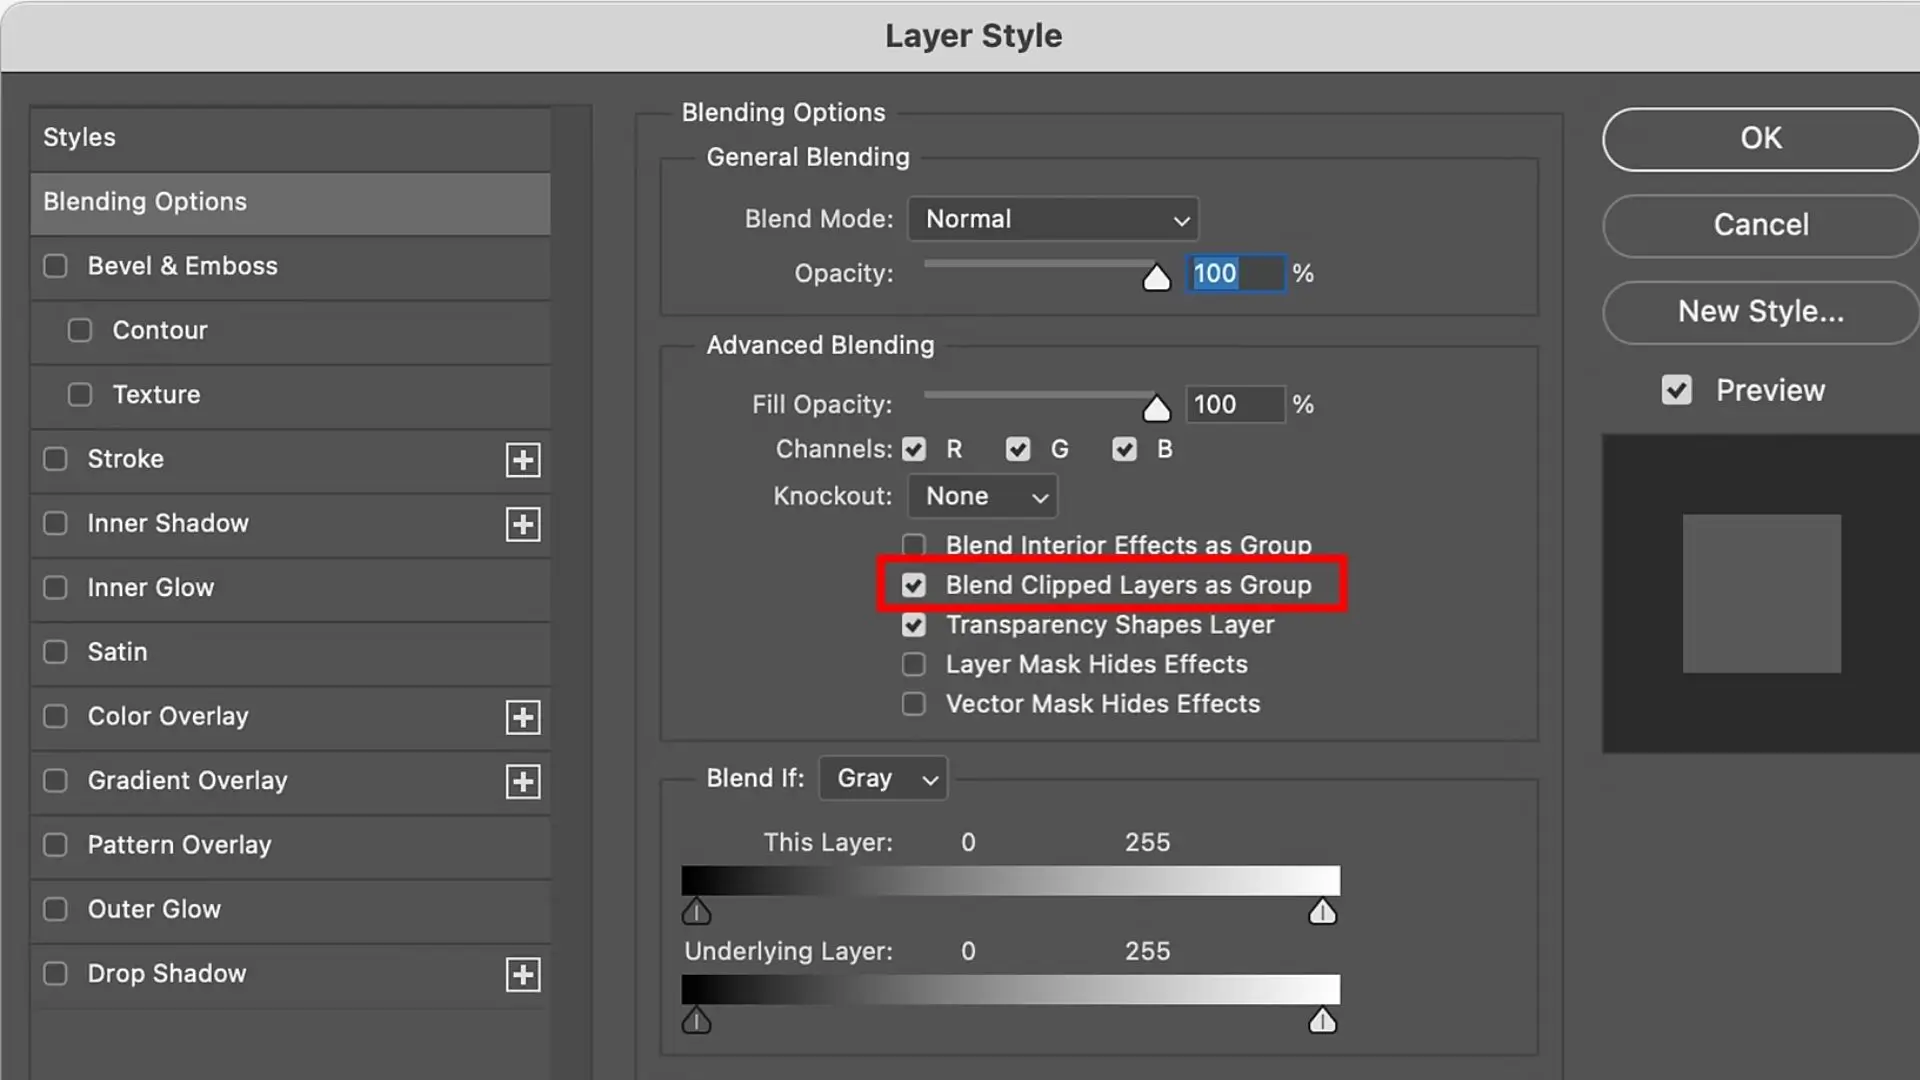
Task: Open the Knockout dropdown
Action: click(982, 496)
